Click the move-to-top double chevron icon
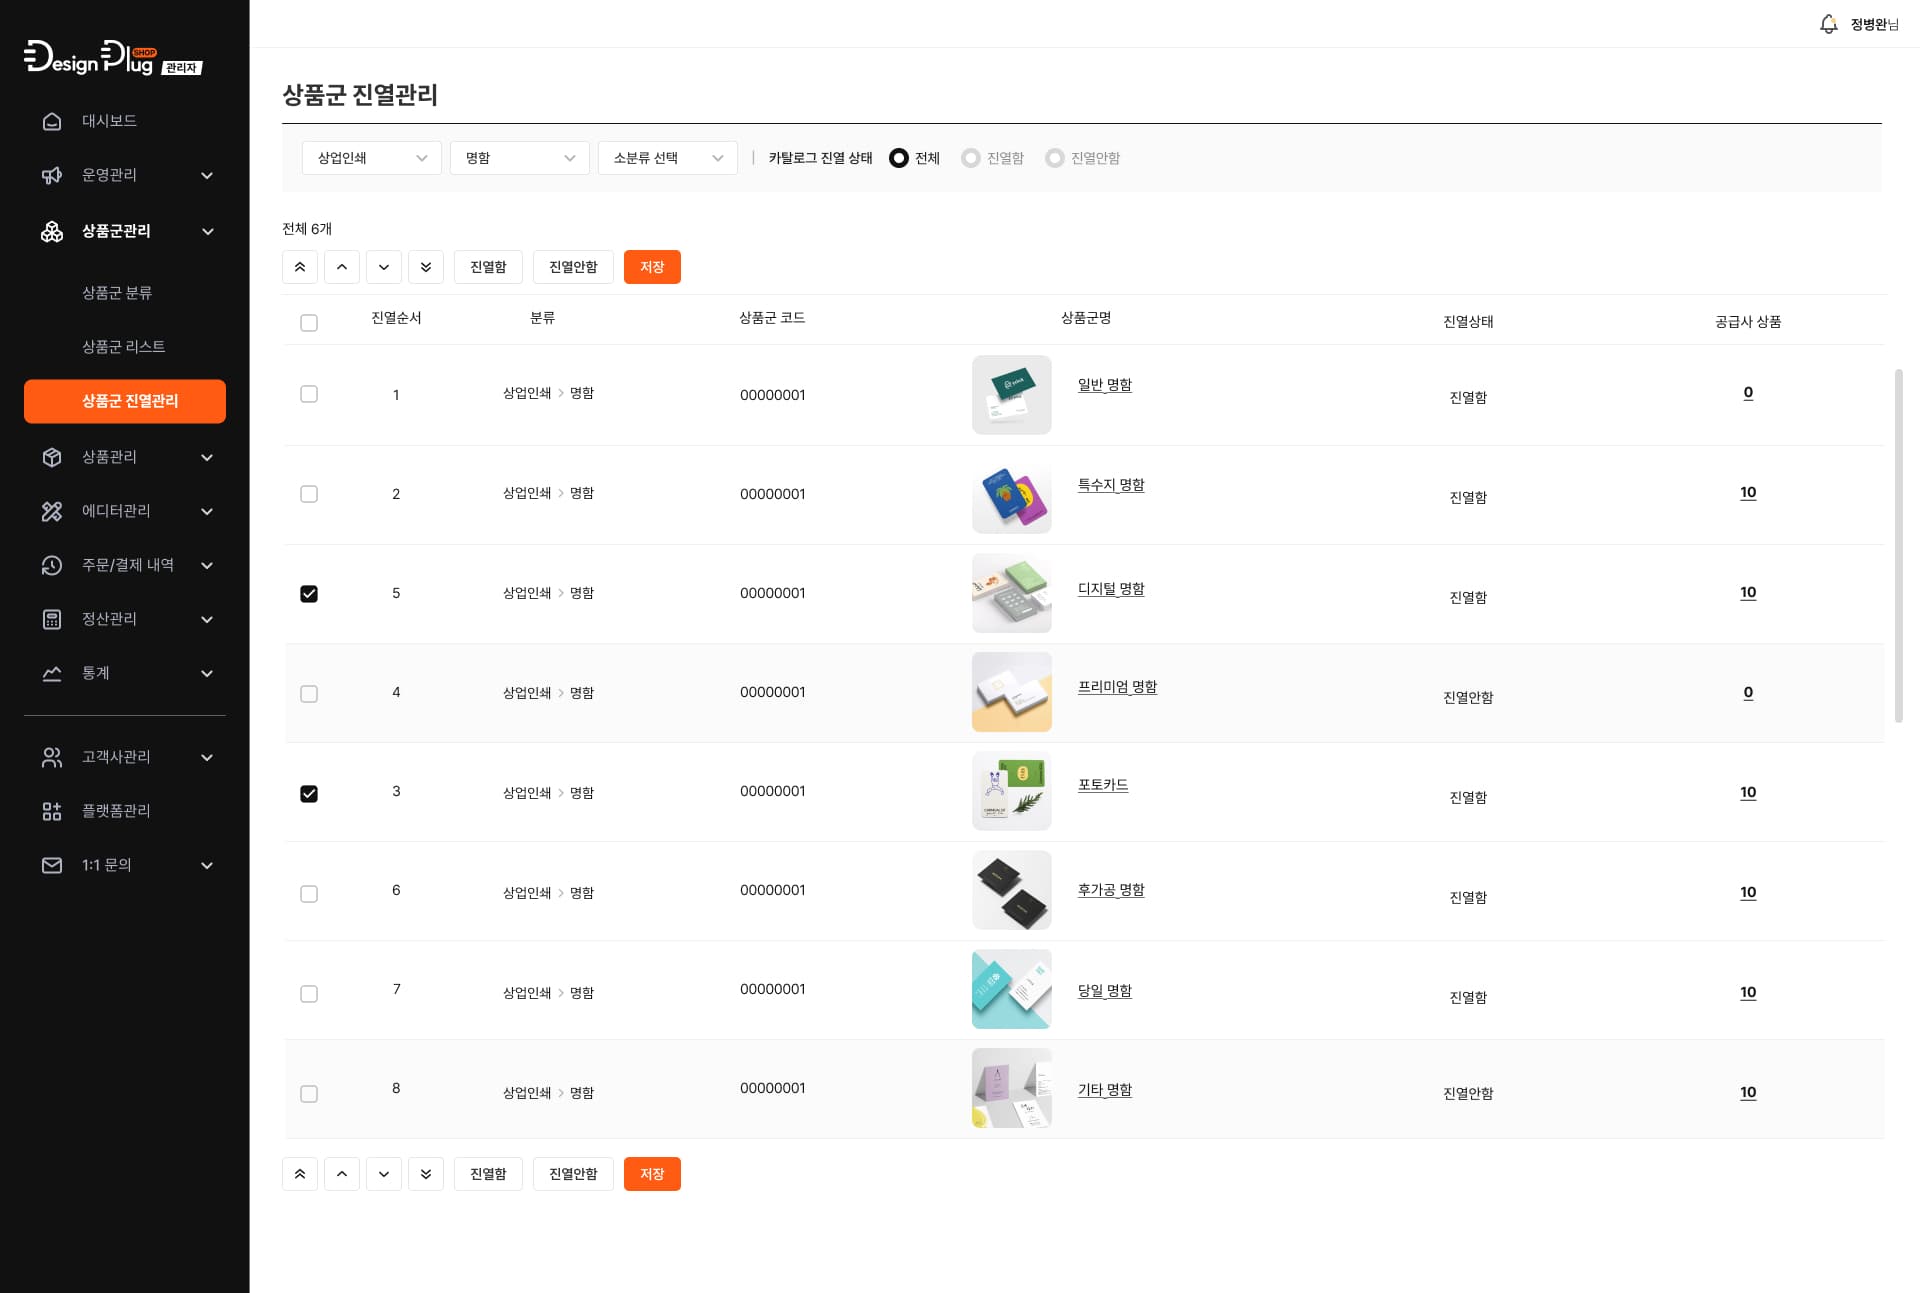 click(x=299, y=267)
